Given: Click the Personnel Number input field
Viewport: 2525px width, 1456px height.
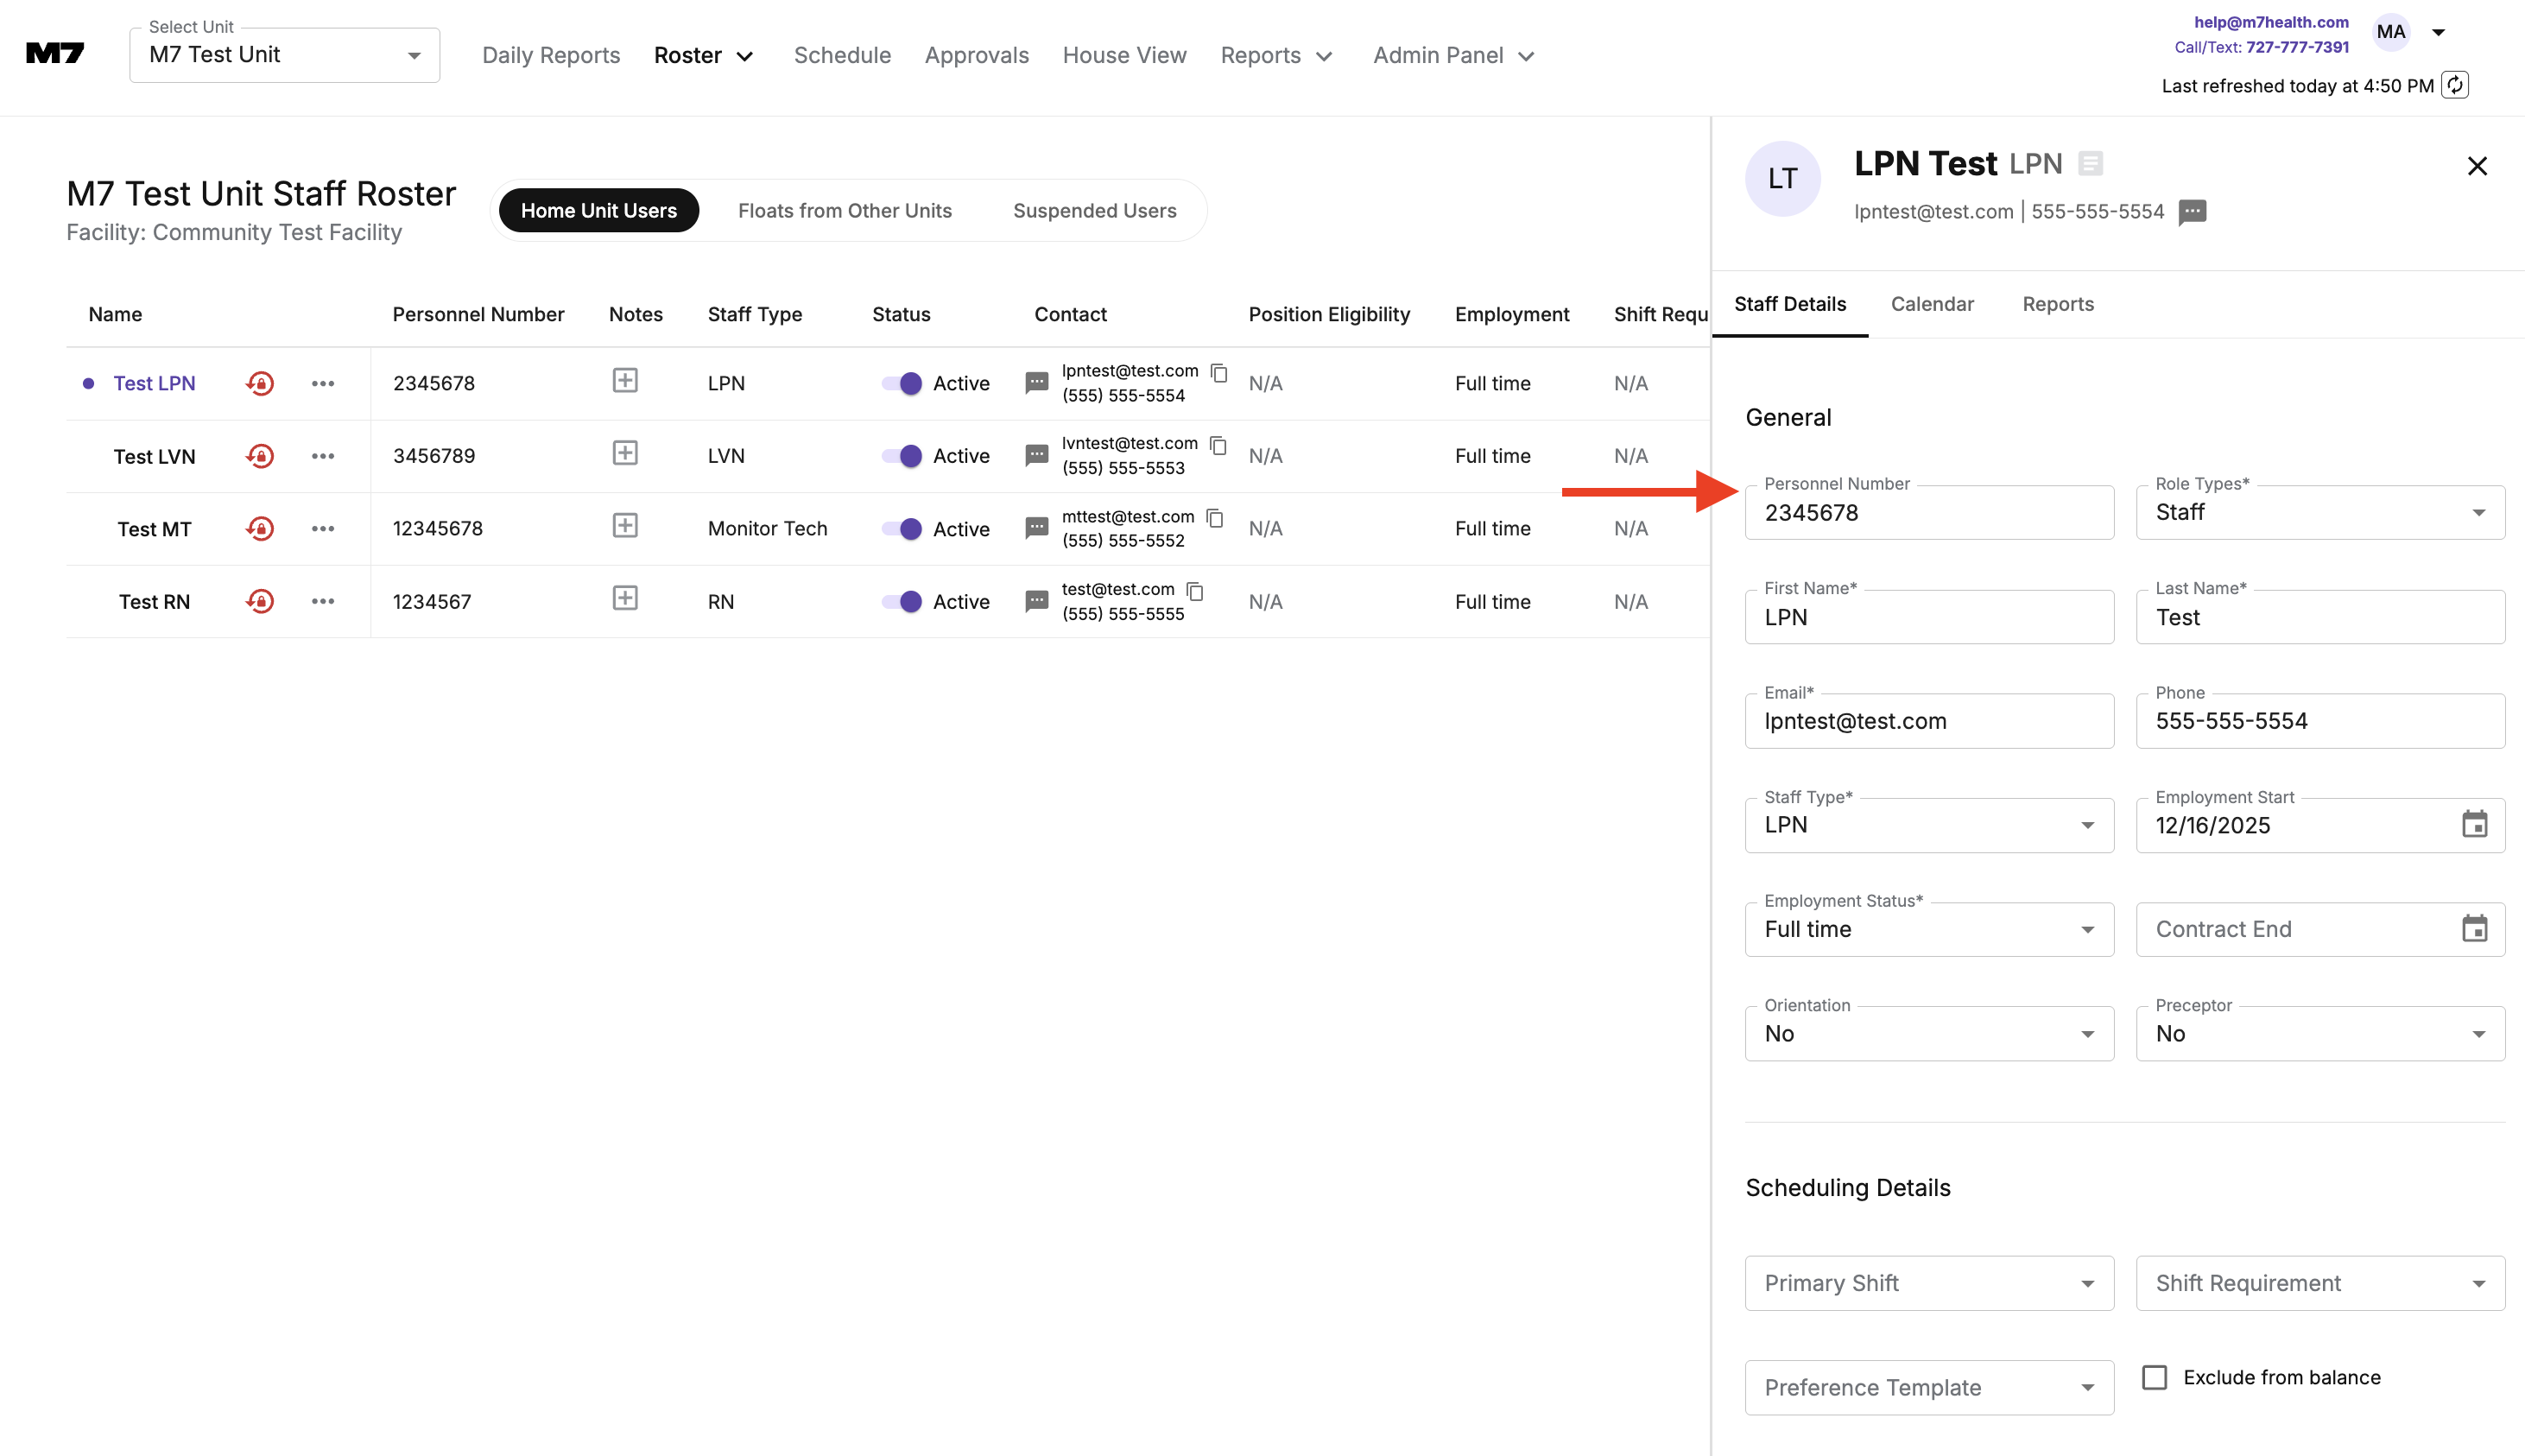Looking at the screenshot, I should pos(1928,513).
